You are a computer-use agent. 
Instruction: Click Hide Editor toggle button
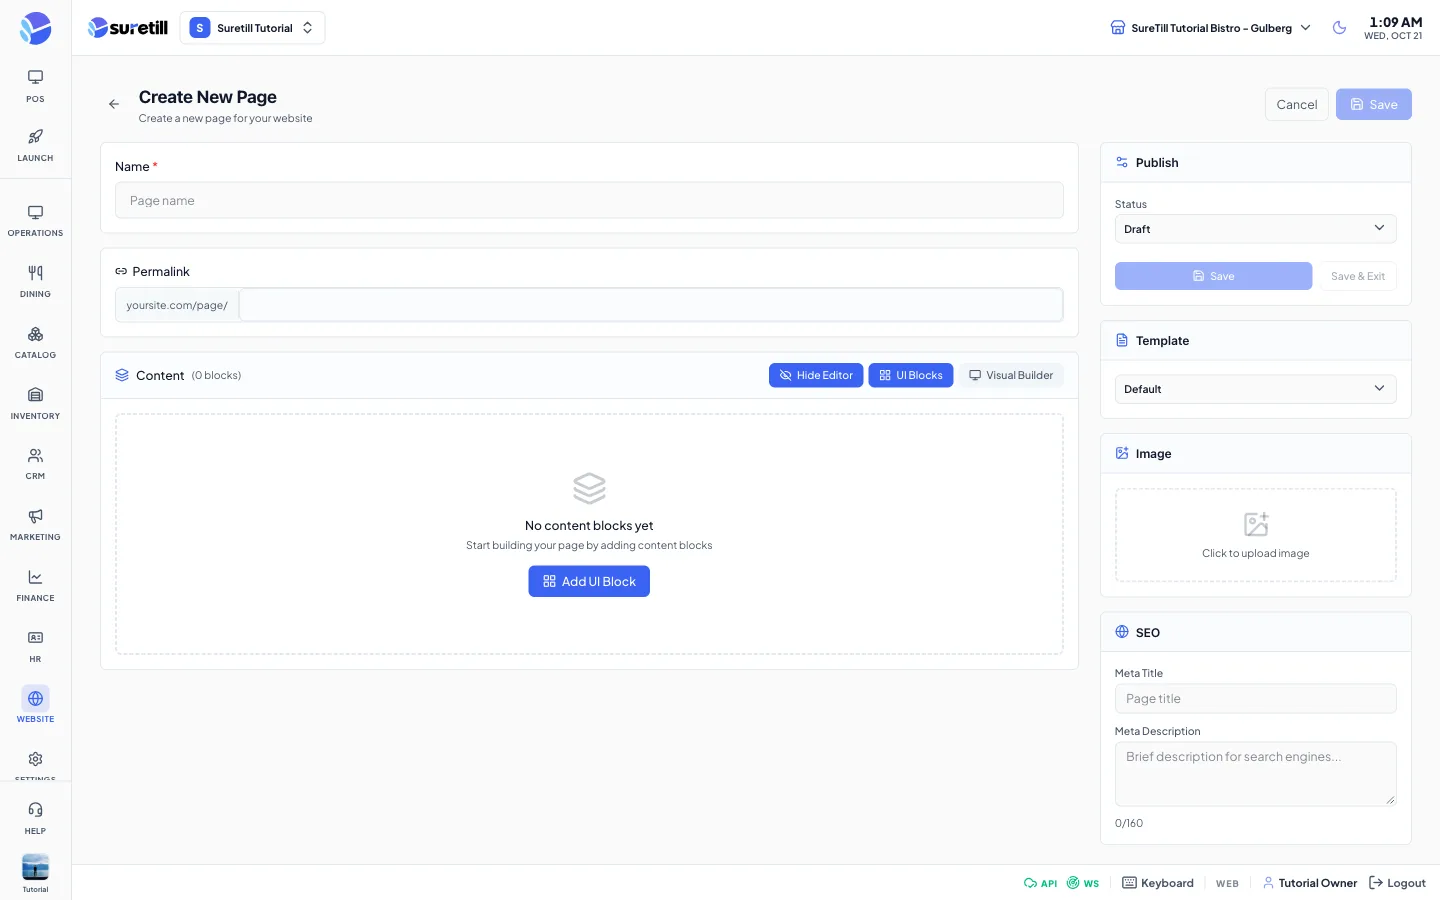click(x=816, y=375)
